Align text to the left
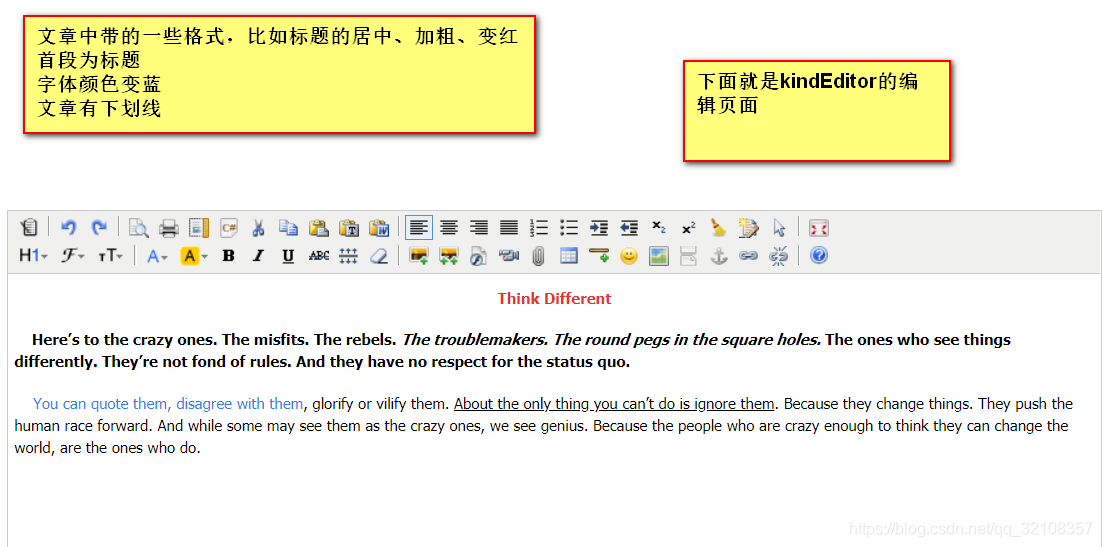The width and height of the screenshot is (1102, 547). click(419, 228)
